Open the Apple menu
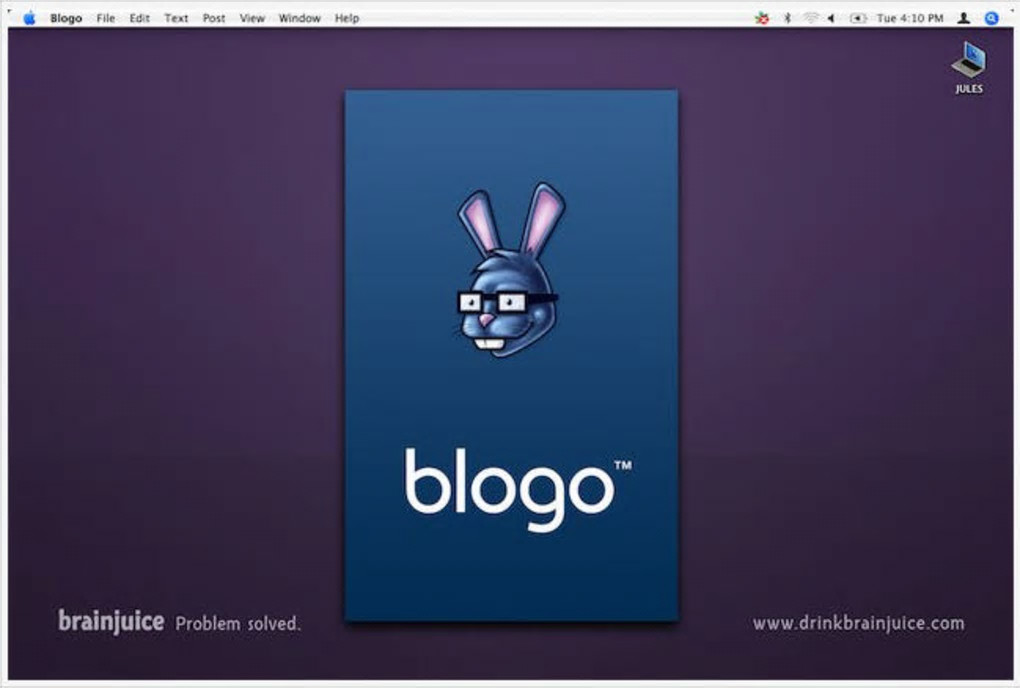 click(x=29, y=18)
